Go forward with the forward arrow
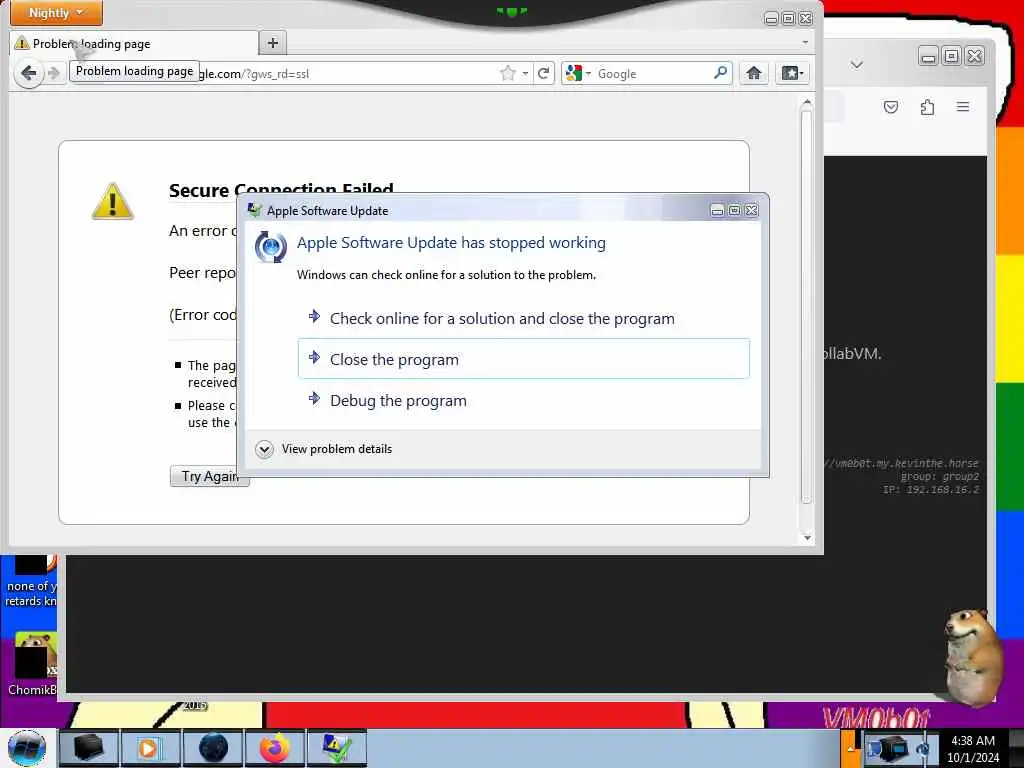The width and height of the screenshot is (1024, 768). pyautogui.click(x=54, y=73)
